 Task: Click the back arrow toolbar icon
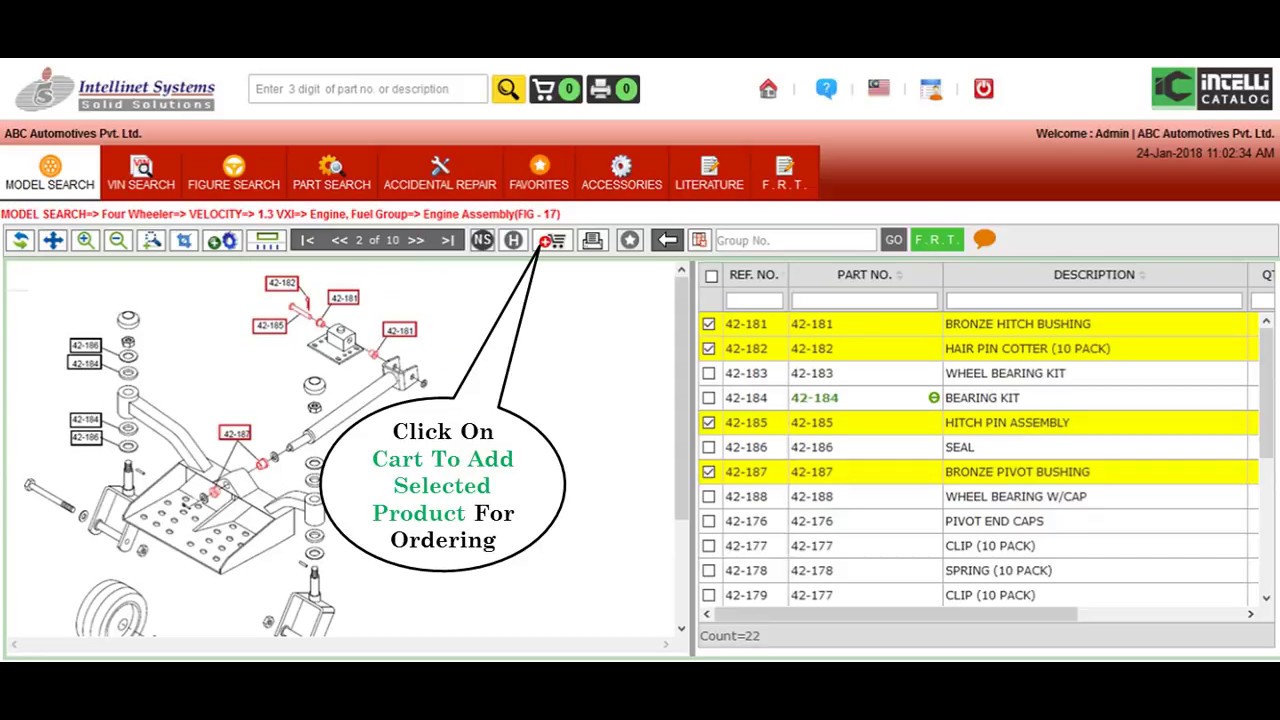[667, 240]
